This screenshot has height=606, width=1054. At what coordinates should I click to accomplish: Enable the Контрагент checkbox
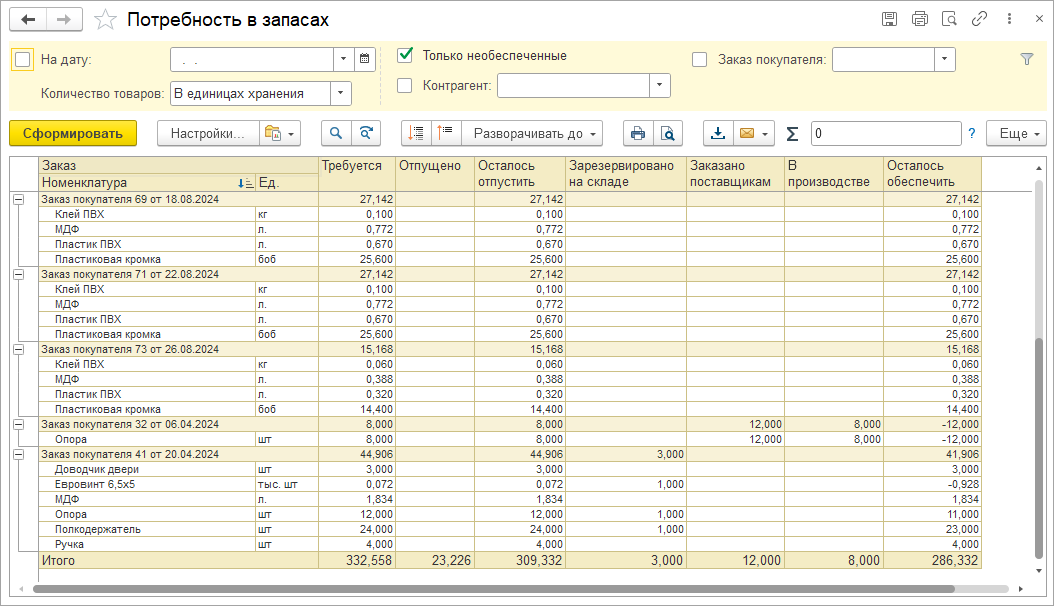[405, 86]
